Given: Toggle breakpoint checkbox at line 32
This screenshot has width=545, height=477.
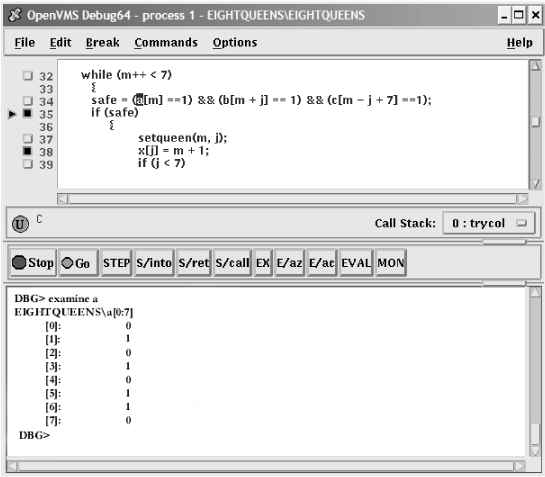Looking at the screenshot, I should [28, 75].
